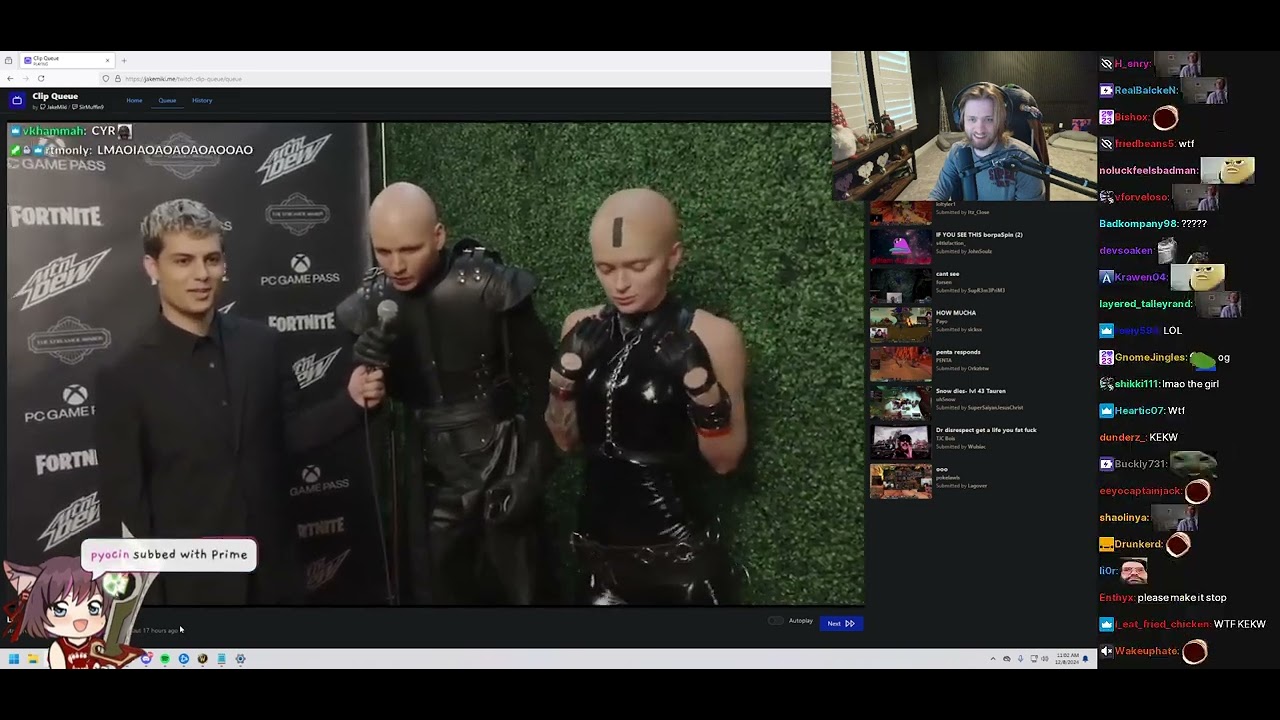Open the Windows Start menu
Screen dimensions: 1280x720
[13, 659]
